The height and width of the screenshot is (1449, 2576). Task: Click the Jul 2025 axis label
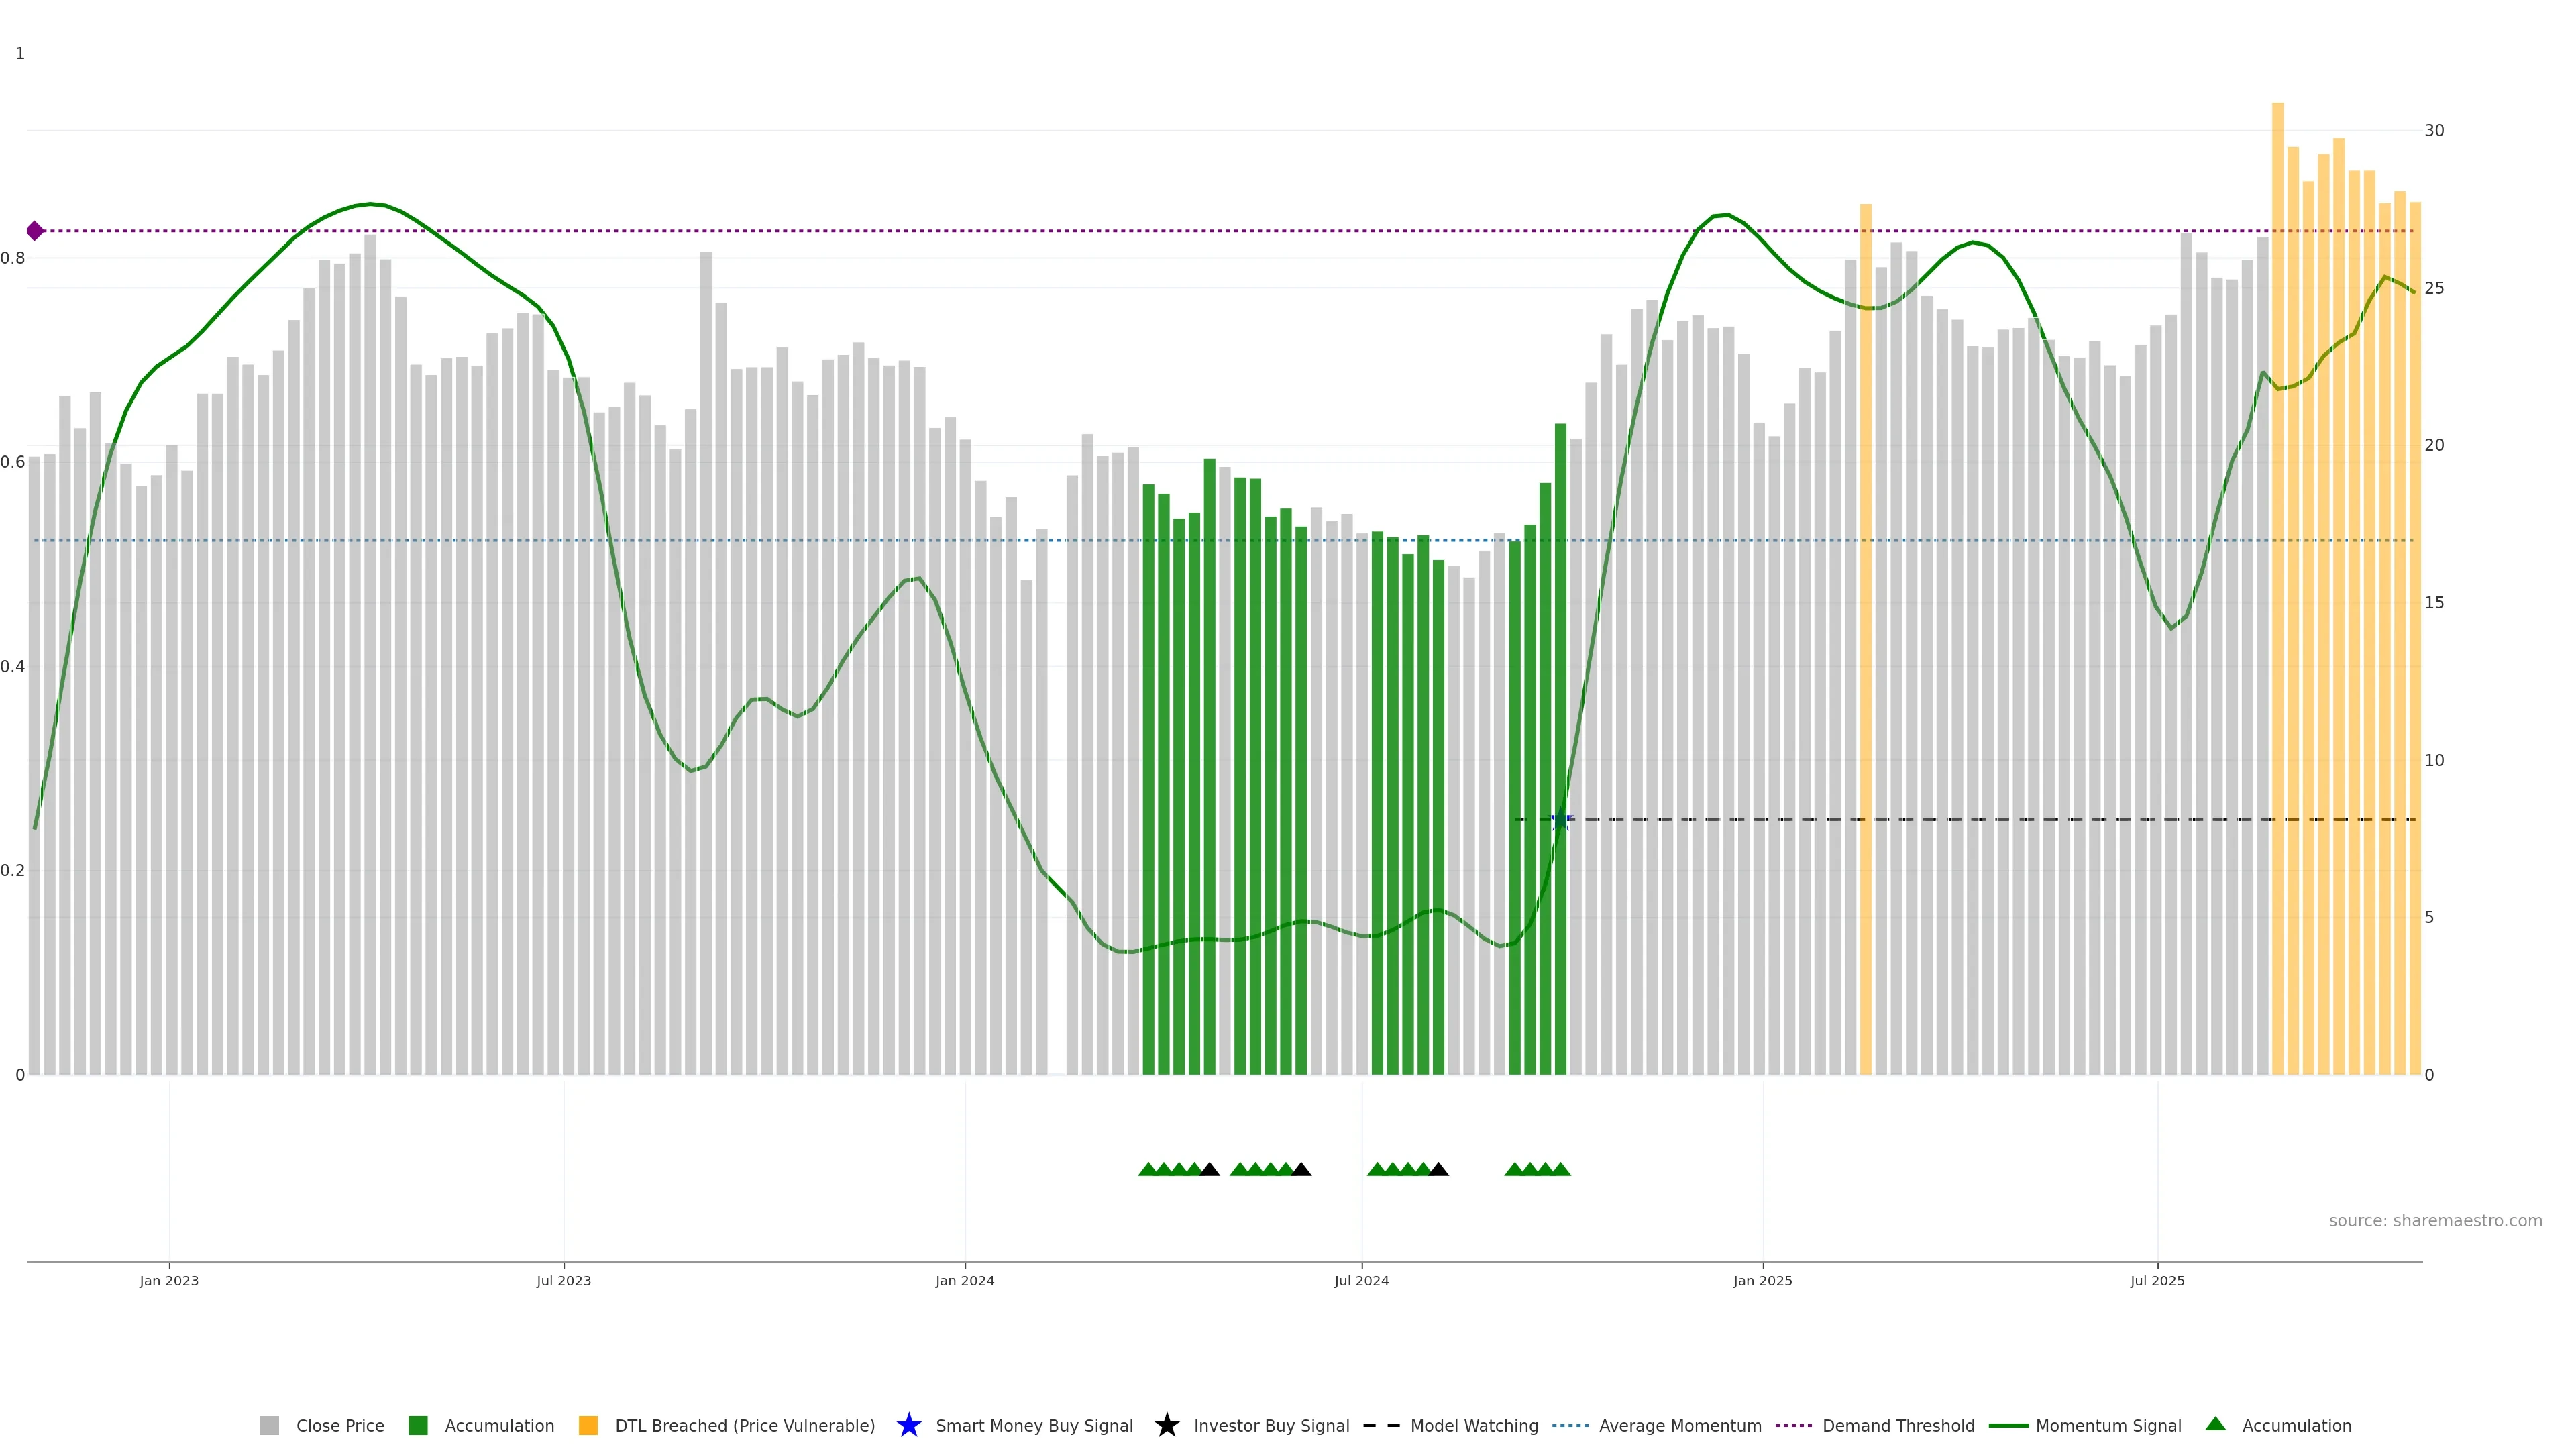[2157, 1280]
